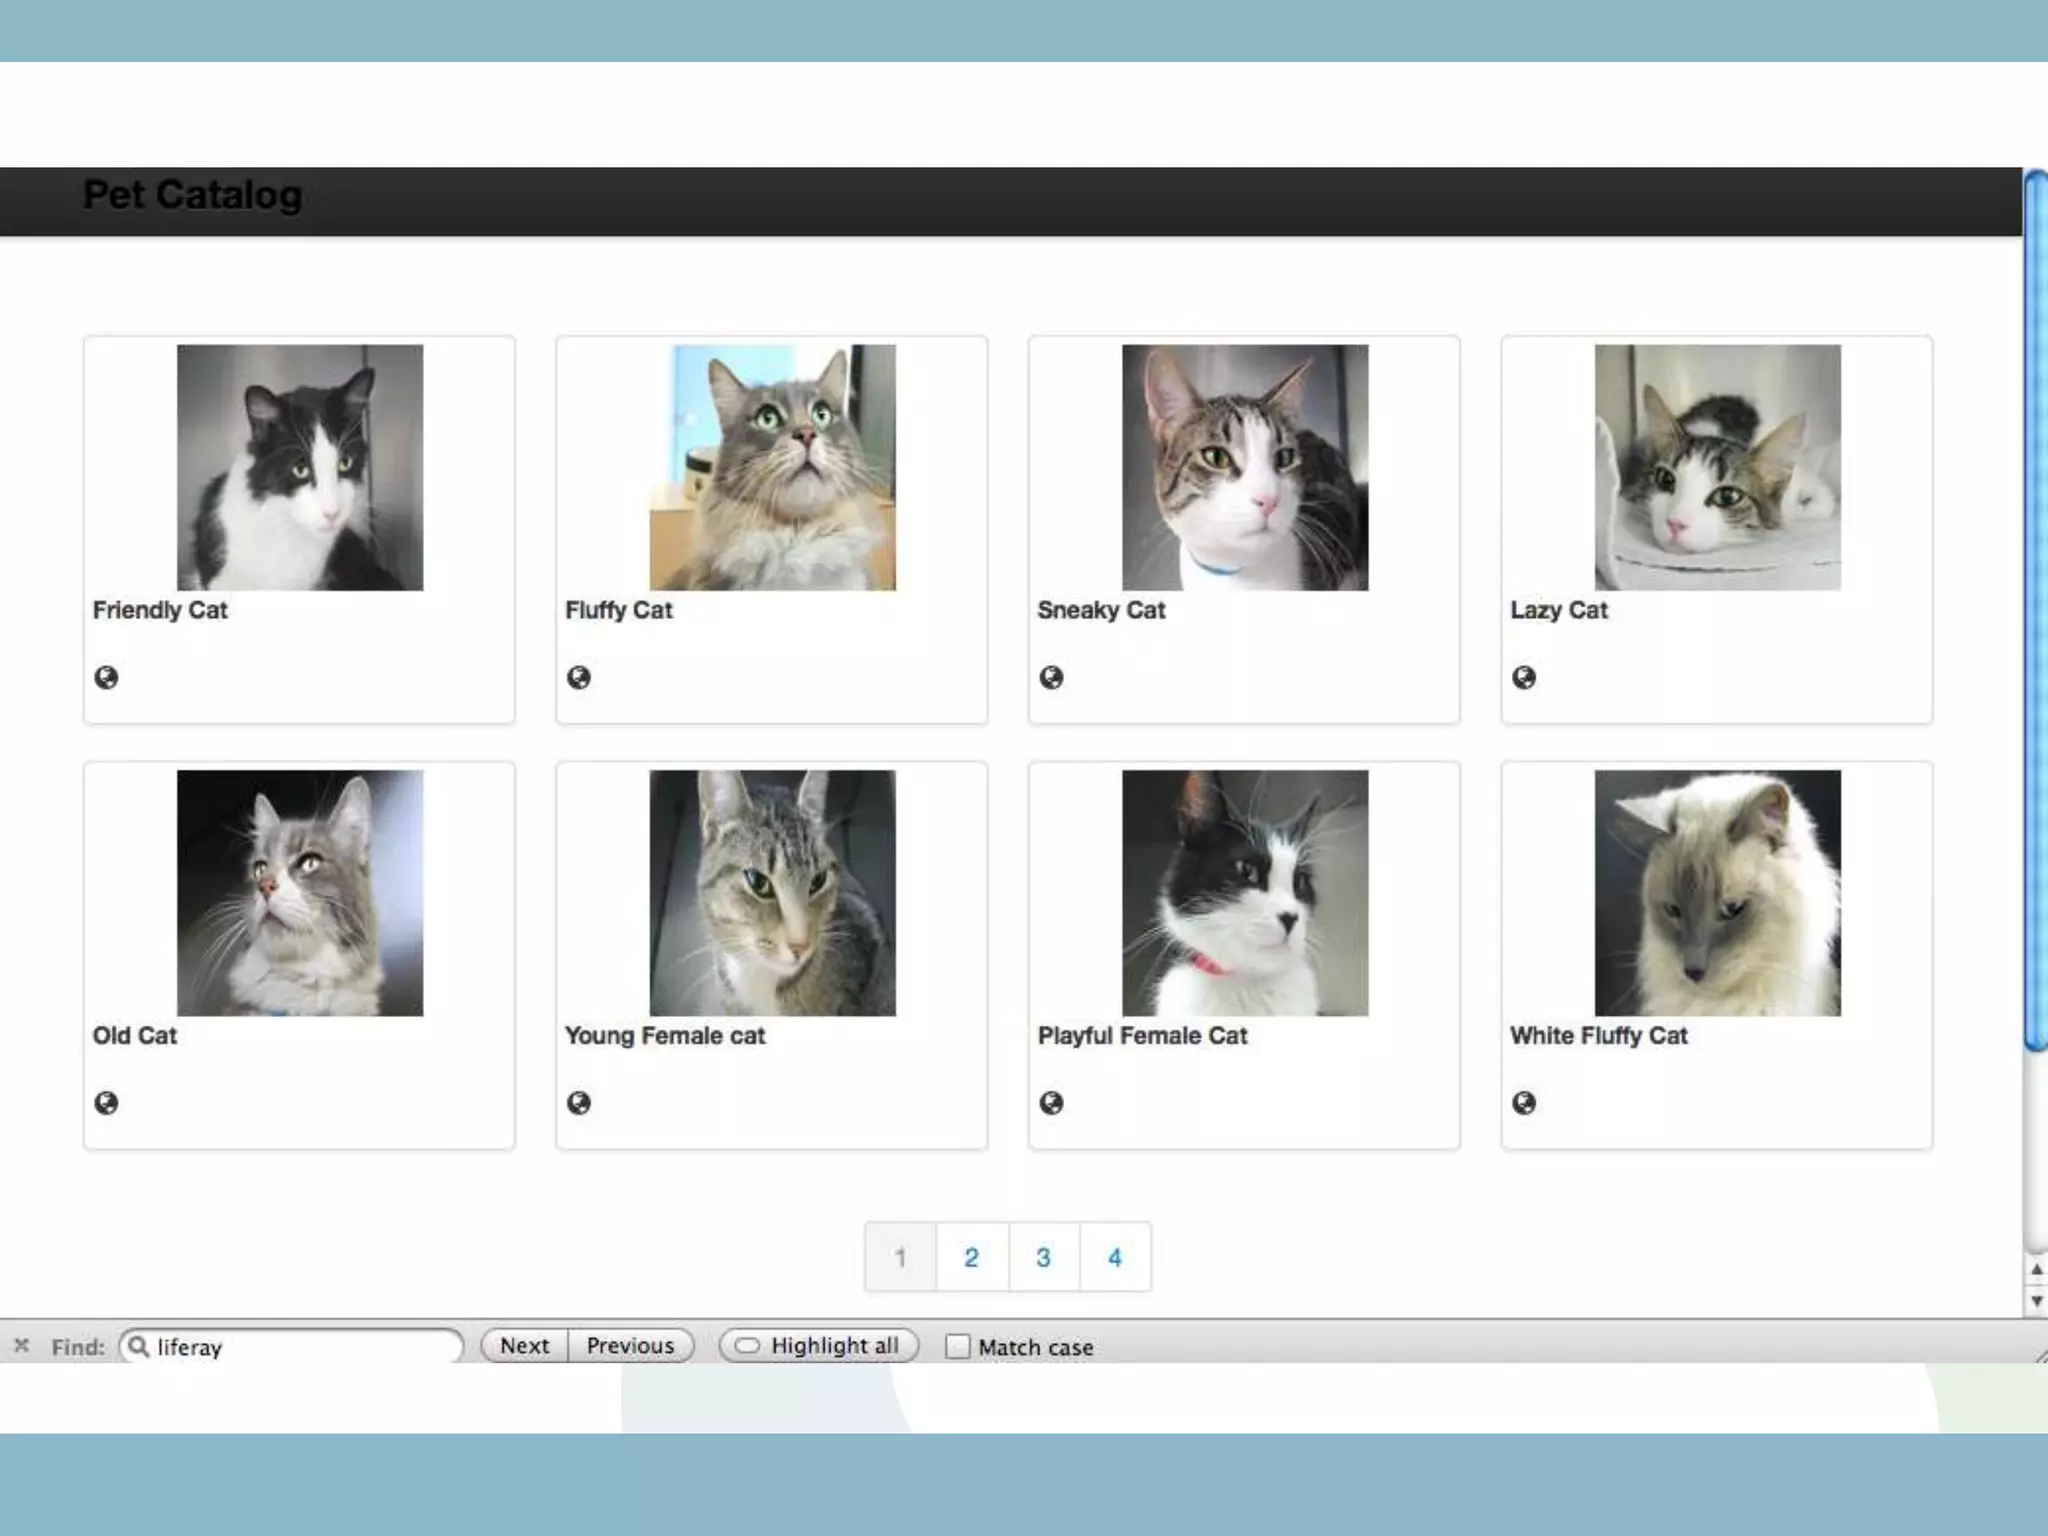Go to page 2 of catalog
Viewport: 2048px width, 1536px height.
(971, 1257)
